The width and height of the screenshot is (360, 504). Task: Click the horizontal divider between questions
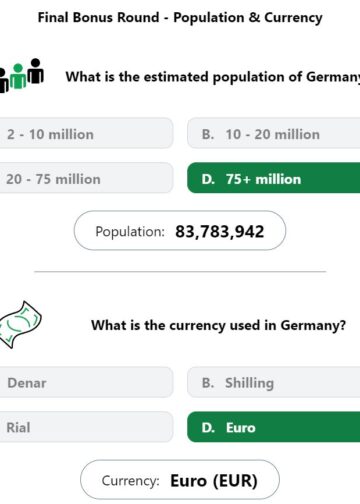180,272
